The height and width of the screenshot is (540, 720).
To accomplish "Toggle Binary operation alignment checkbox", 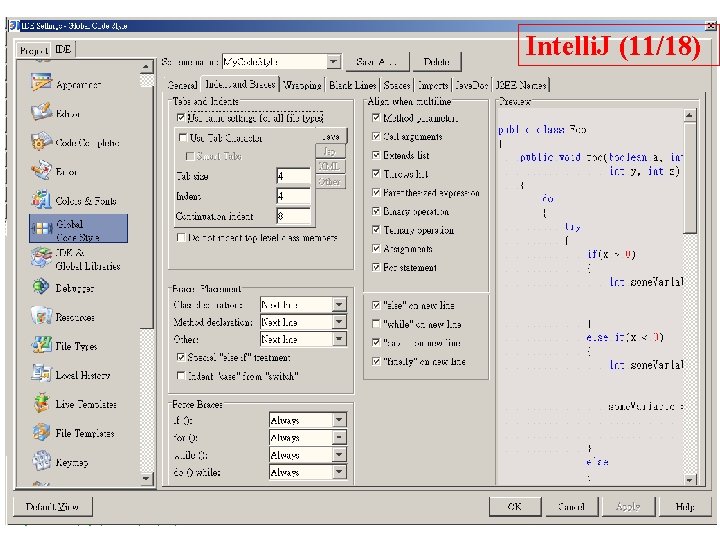I will pyautogui.click(x=376, y=211).
